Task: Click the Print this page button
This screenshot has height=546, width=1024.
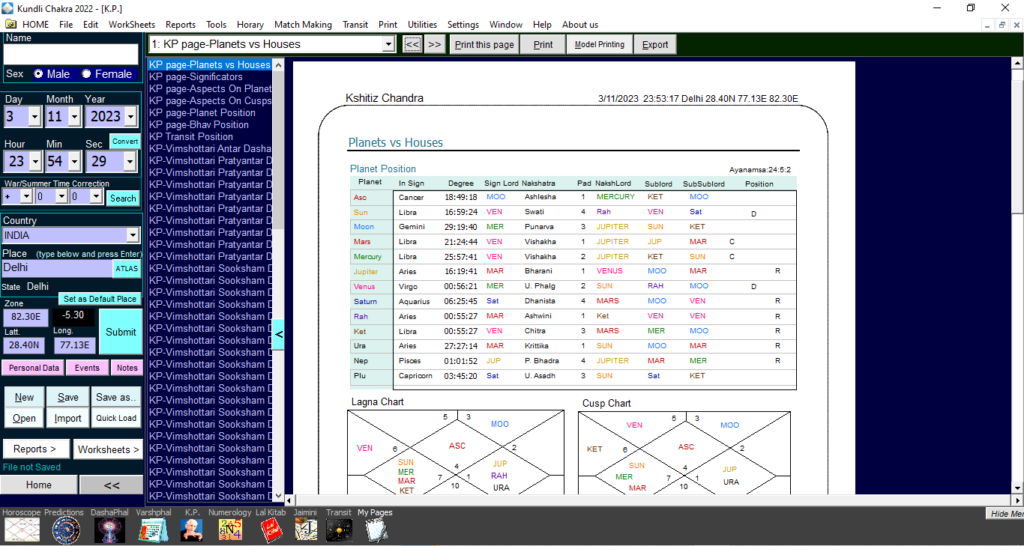Action: pyautogui.click(x=484, y=44)
